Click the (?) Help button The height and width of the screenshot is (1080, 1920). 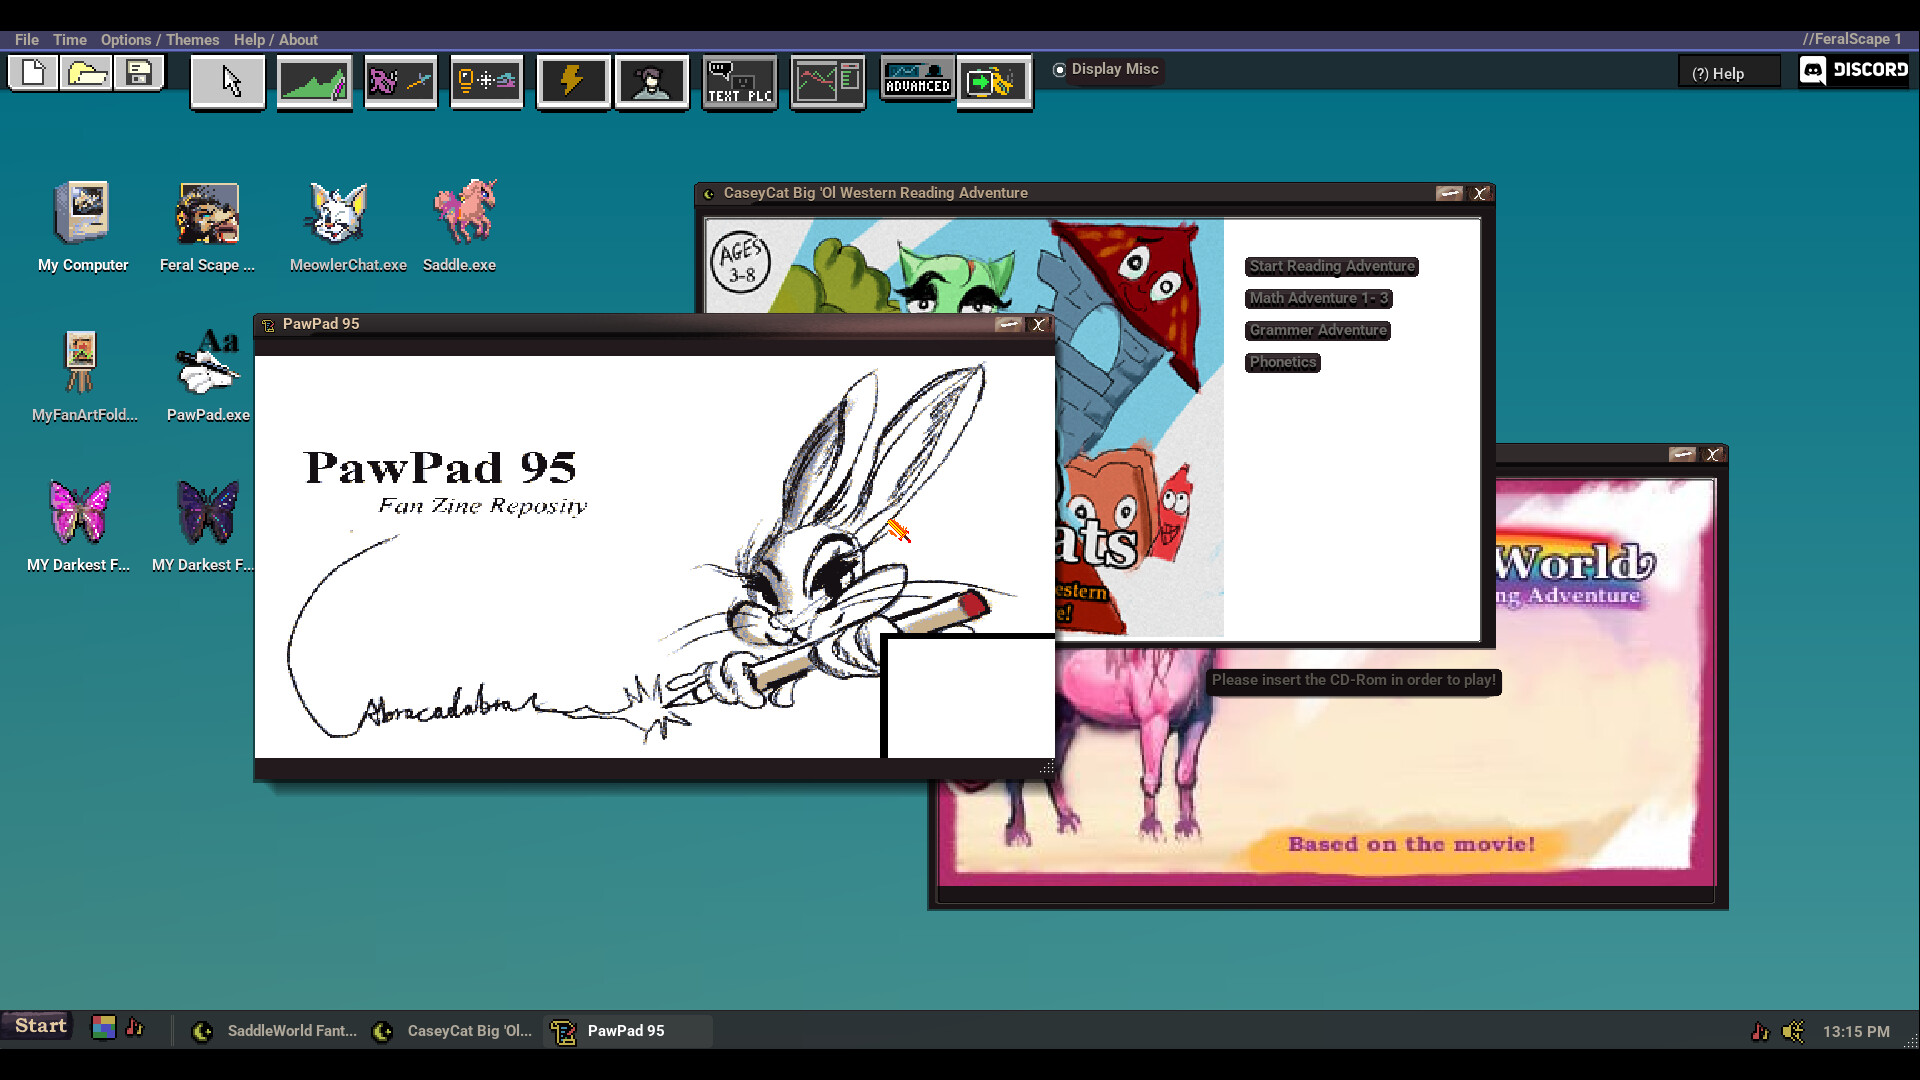[x=1729, y=73]
